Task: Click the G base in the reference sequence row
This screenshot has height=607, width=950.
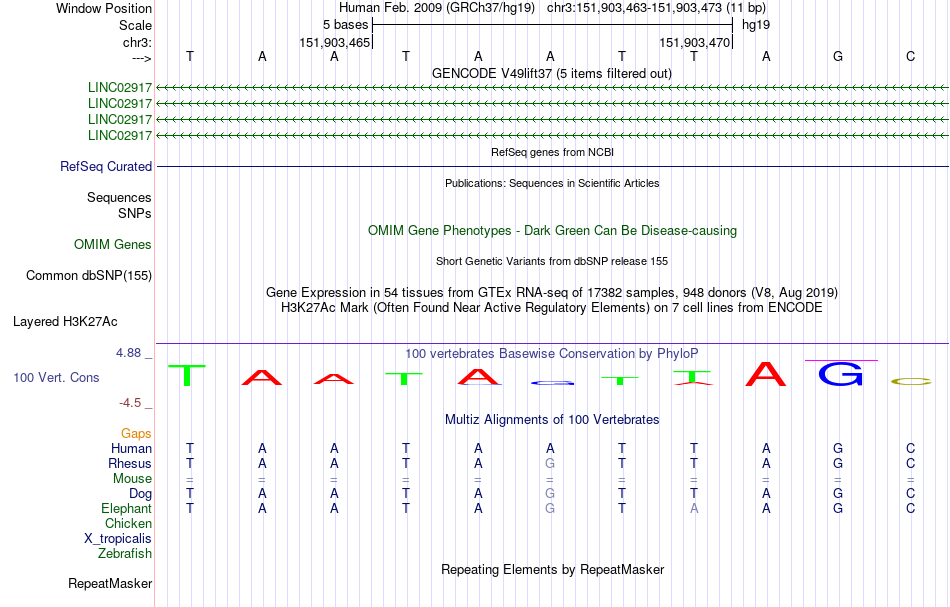Action: pyautogui.click(x=838, y=56)
